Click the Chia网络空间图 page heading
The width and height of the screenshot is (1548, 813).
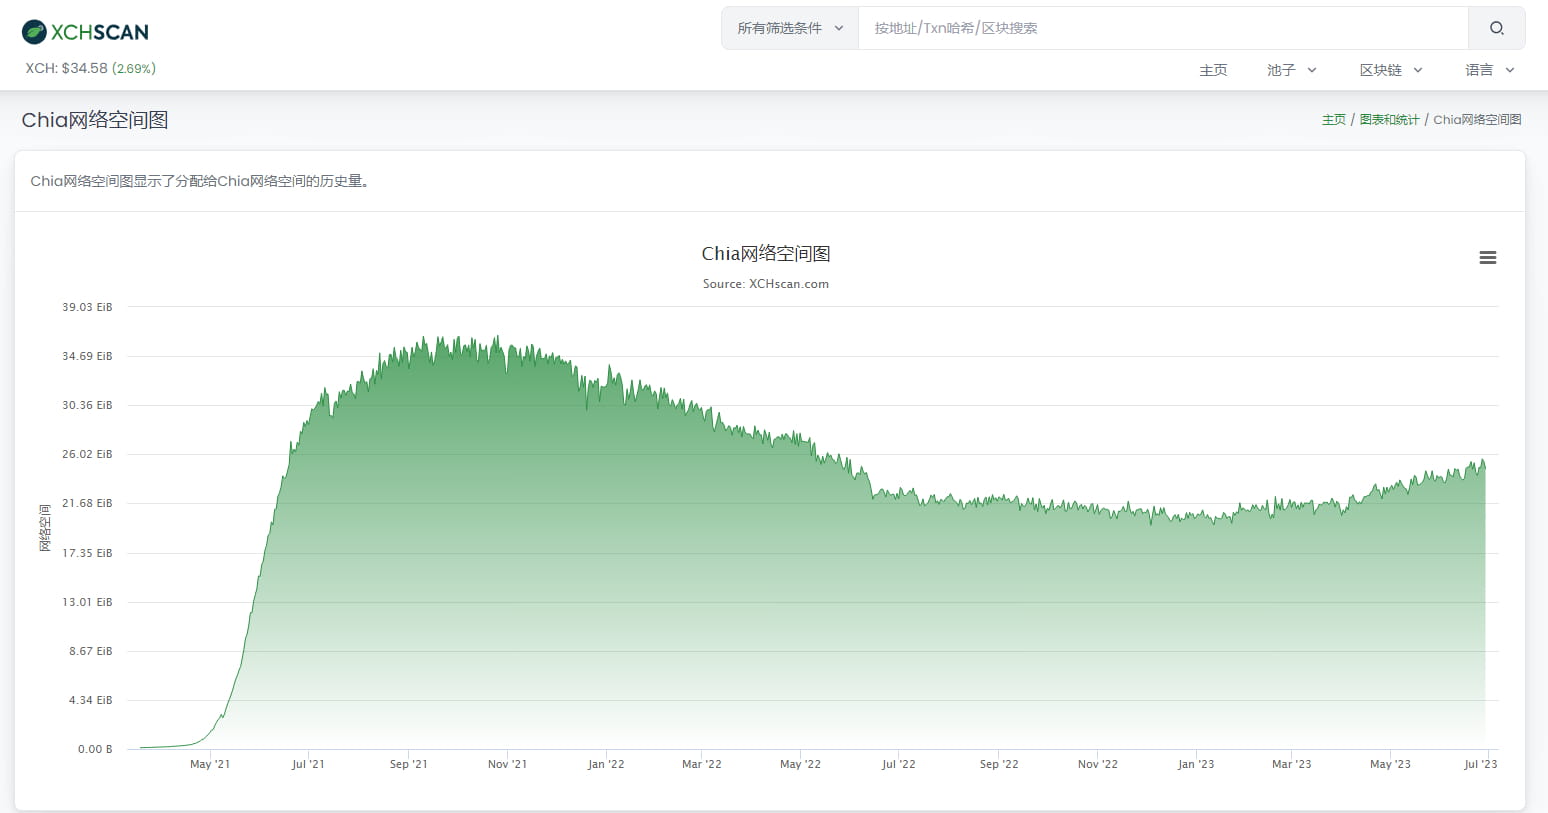(x=95, y=120)
